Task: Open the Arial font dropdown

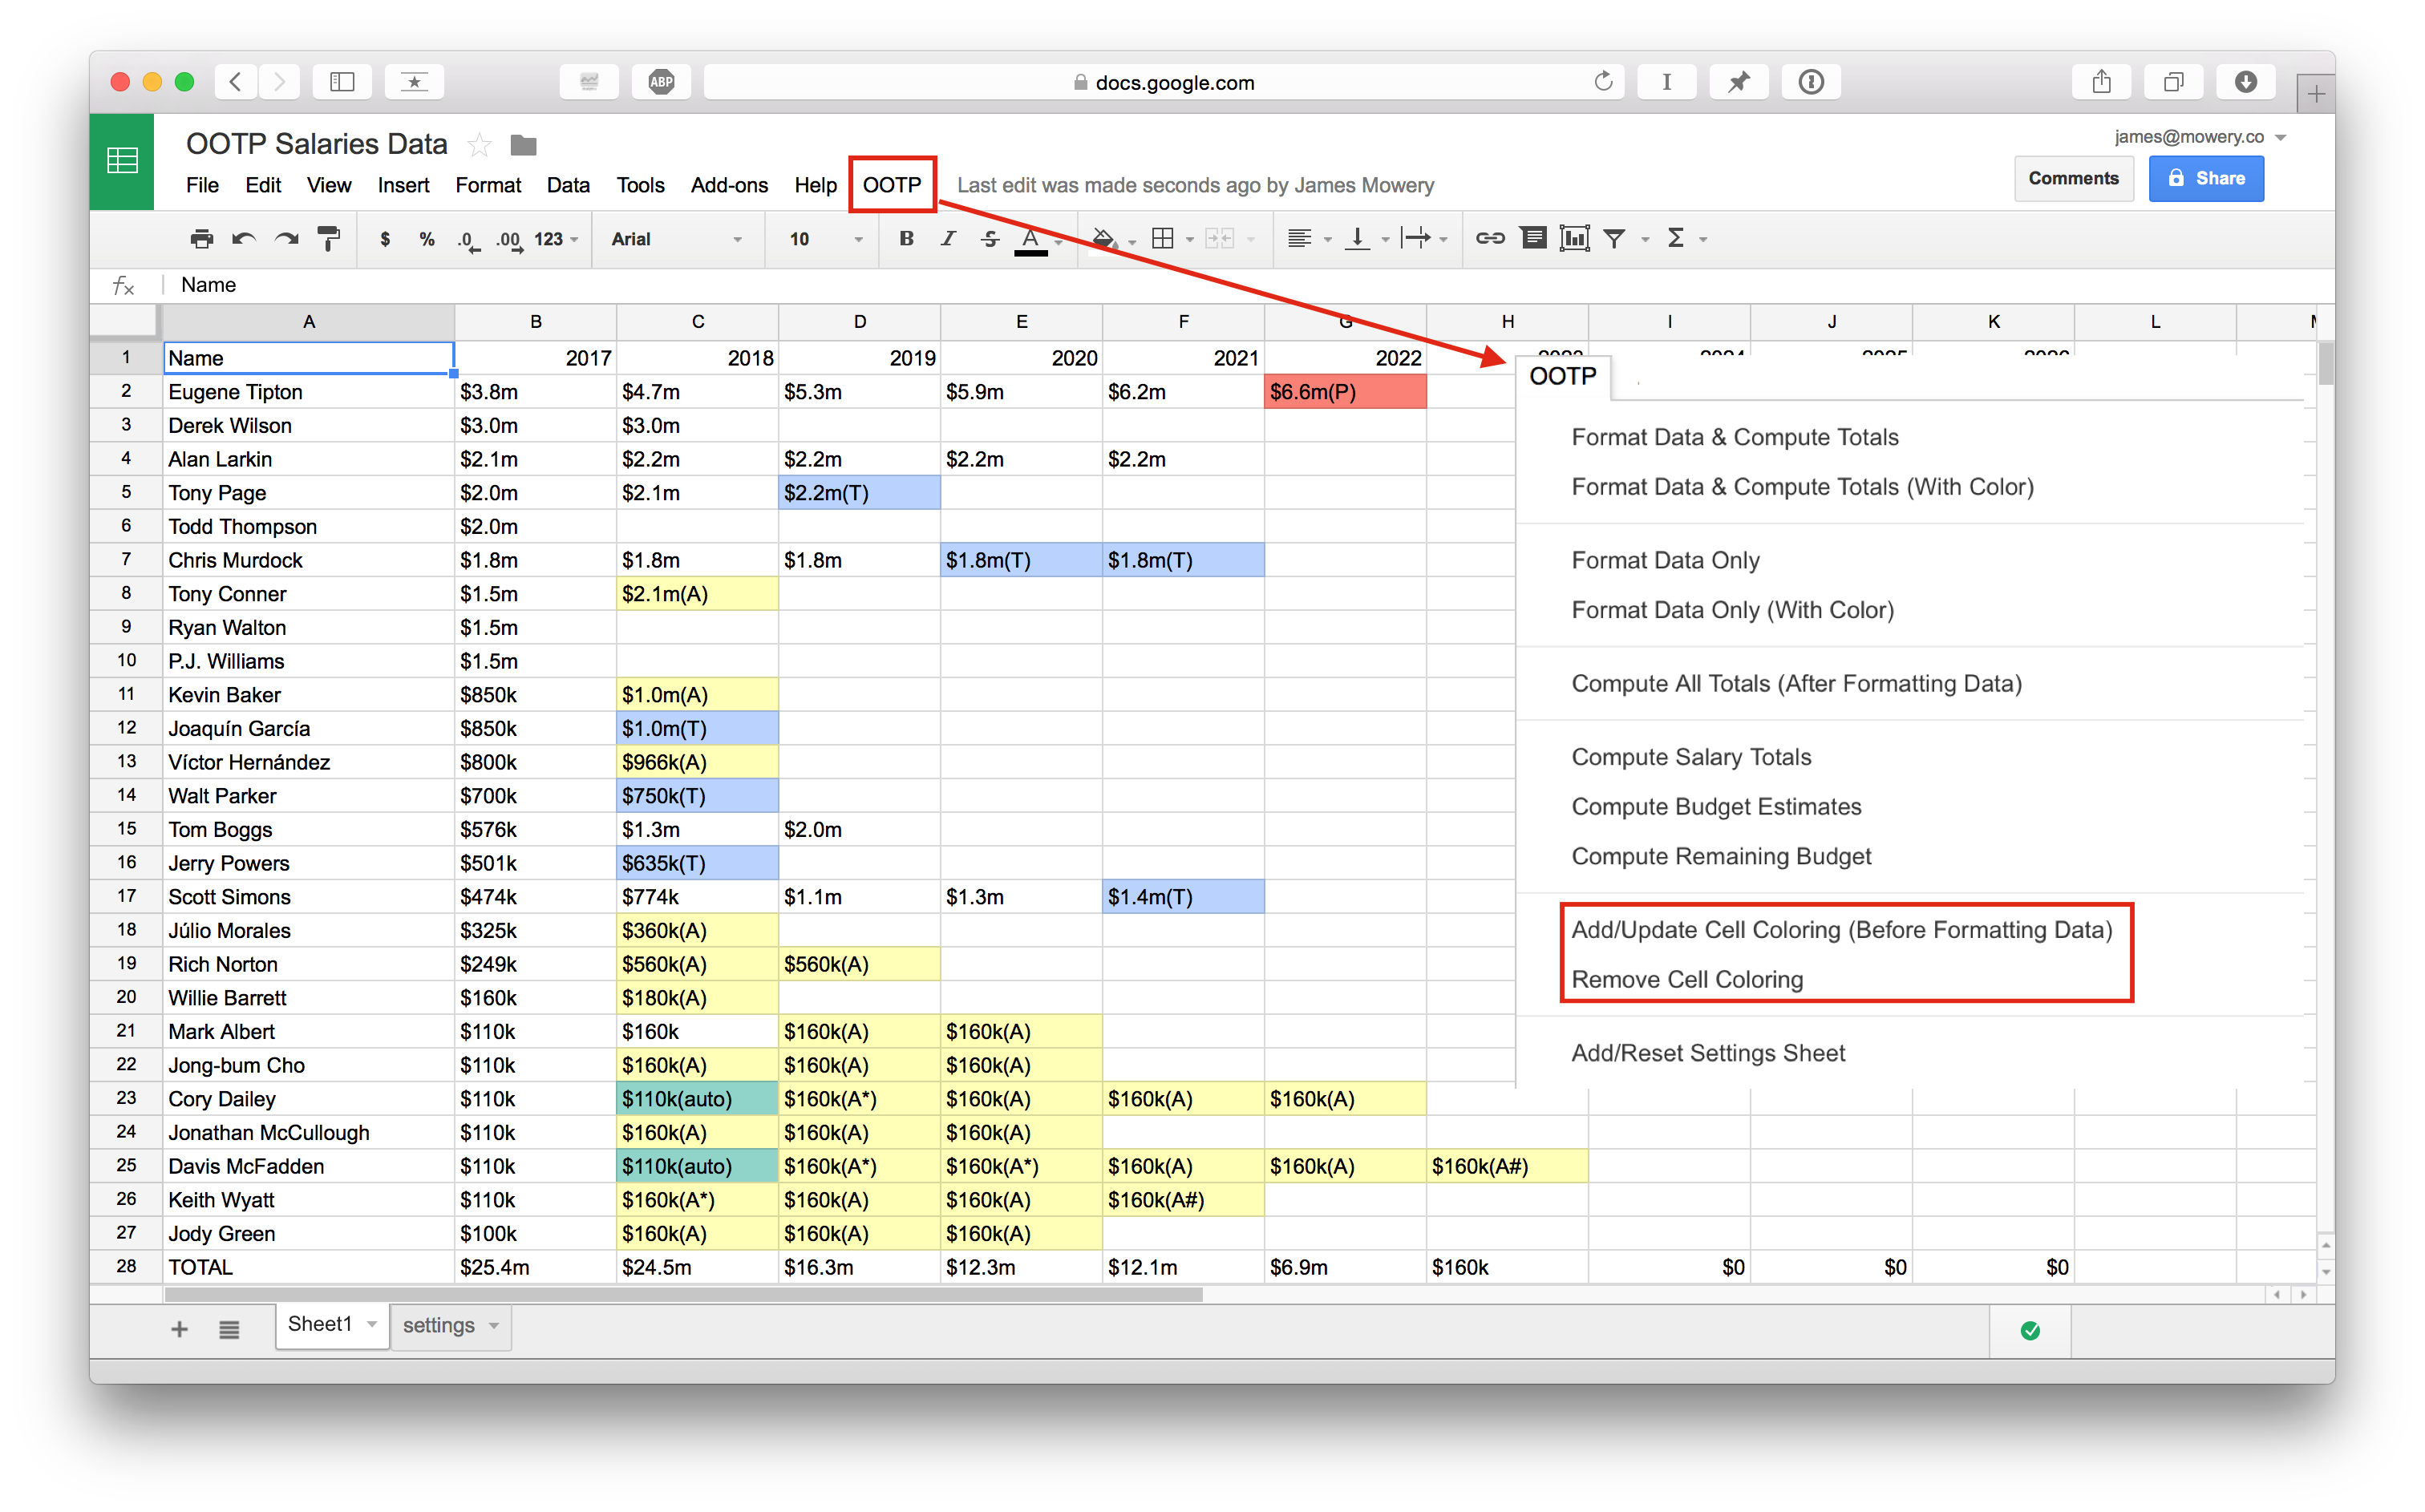Action: (x=676, y=239)
